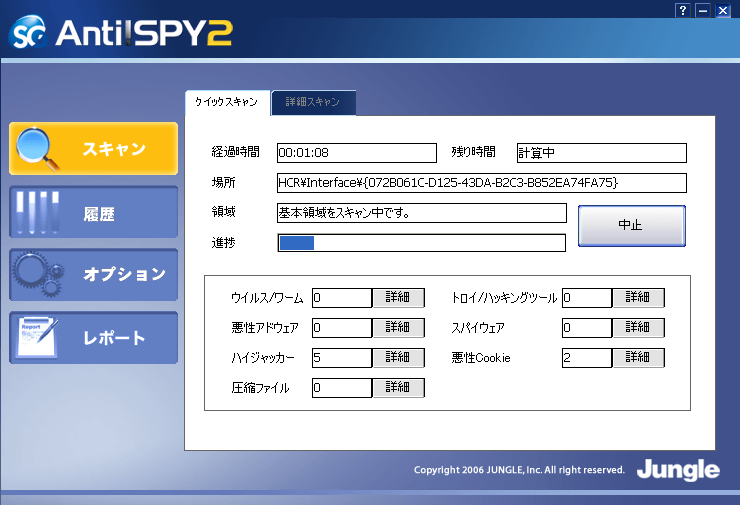Image resolution: width=740 pixels, height=505 pixels.
Task: Click the ウイルス/ワーム count field
Action: tap(342, 298)
